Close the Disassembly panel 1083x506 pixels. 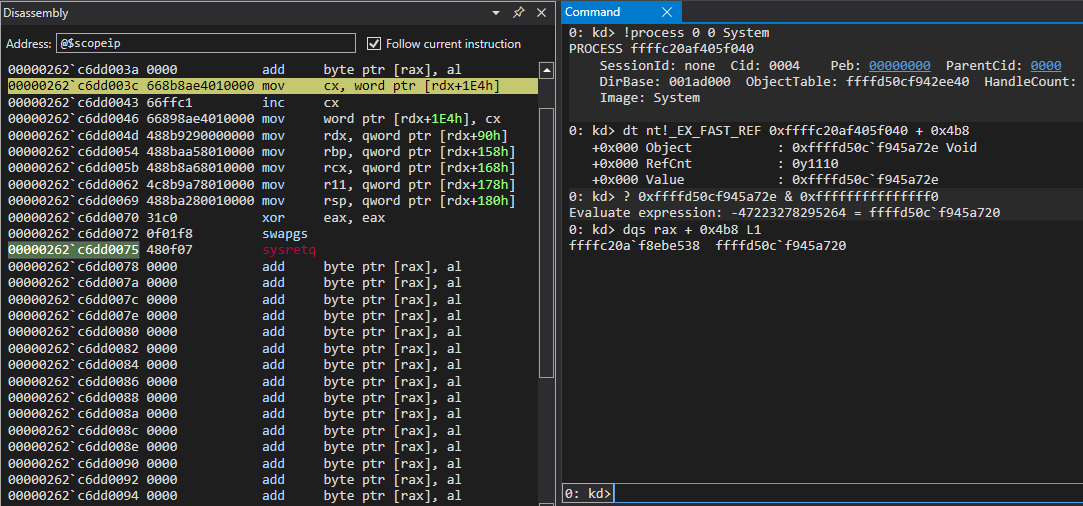541,13
